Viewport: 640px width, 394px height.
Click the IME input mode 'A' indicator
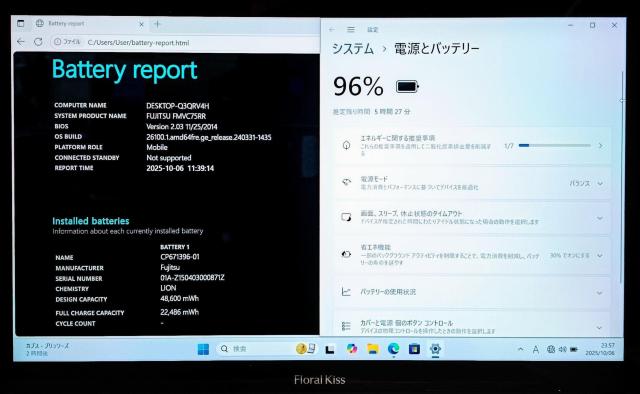(536, 349)
